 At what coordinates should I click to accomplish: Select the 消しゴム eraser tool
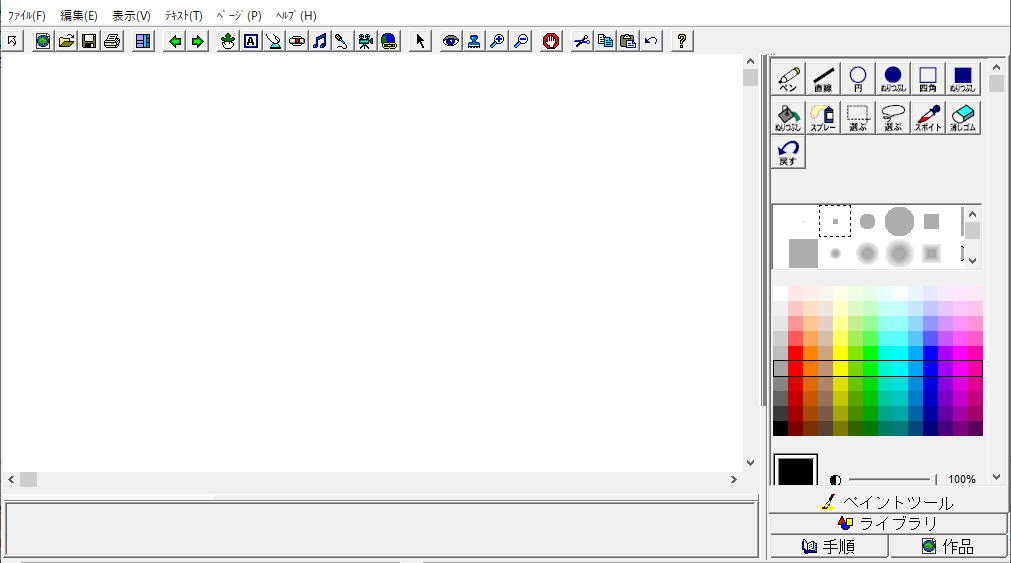tap(963, 117)
